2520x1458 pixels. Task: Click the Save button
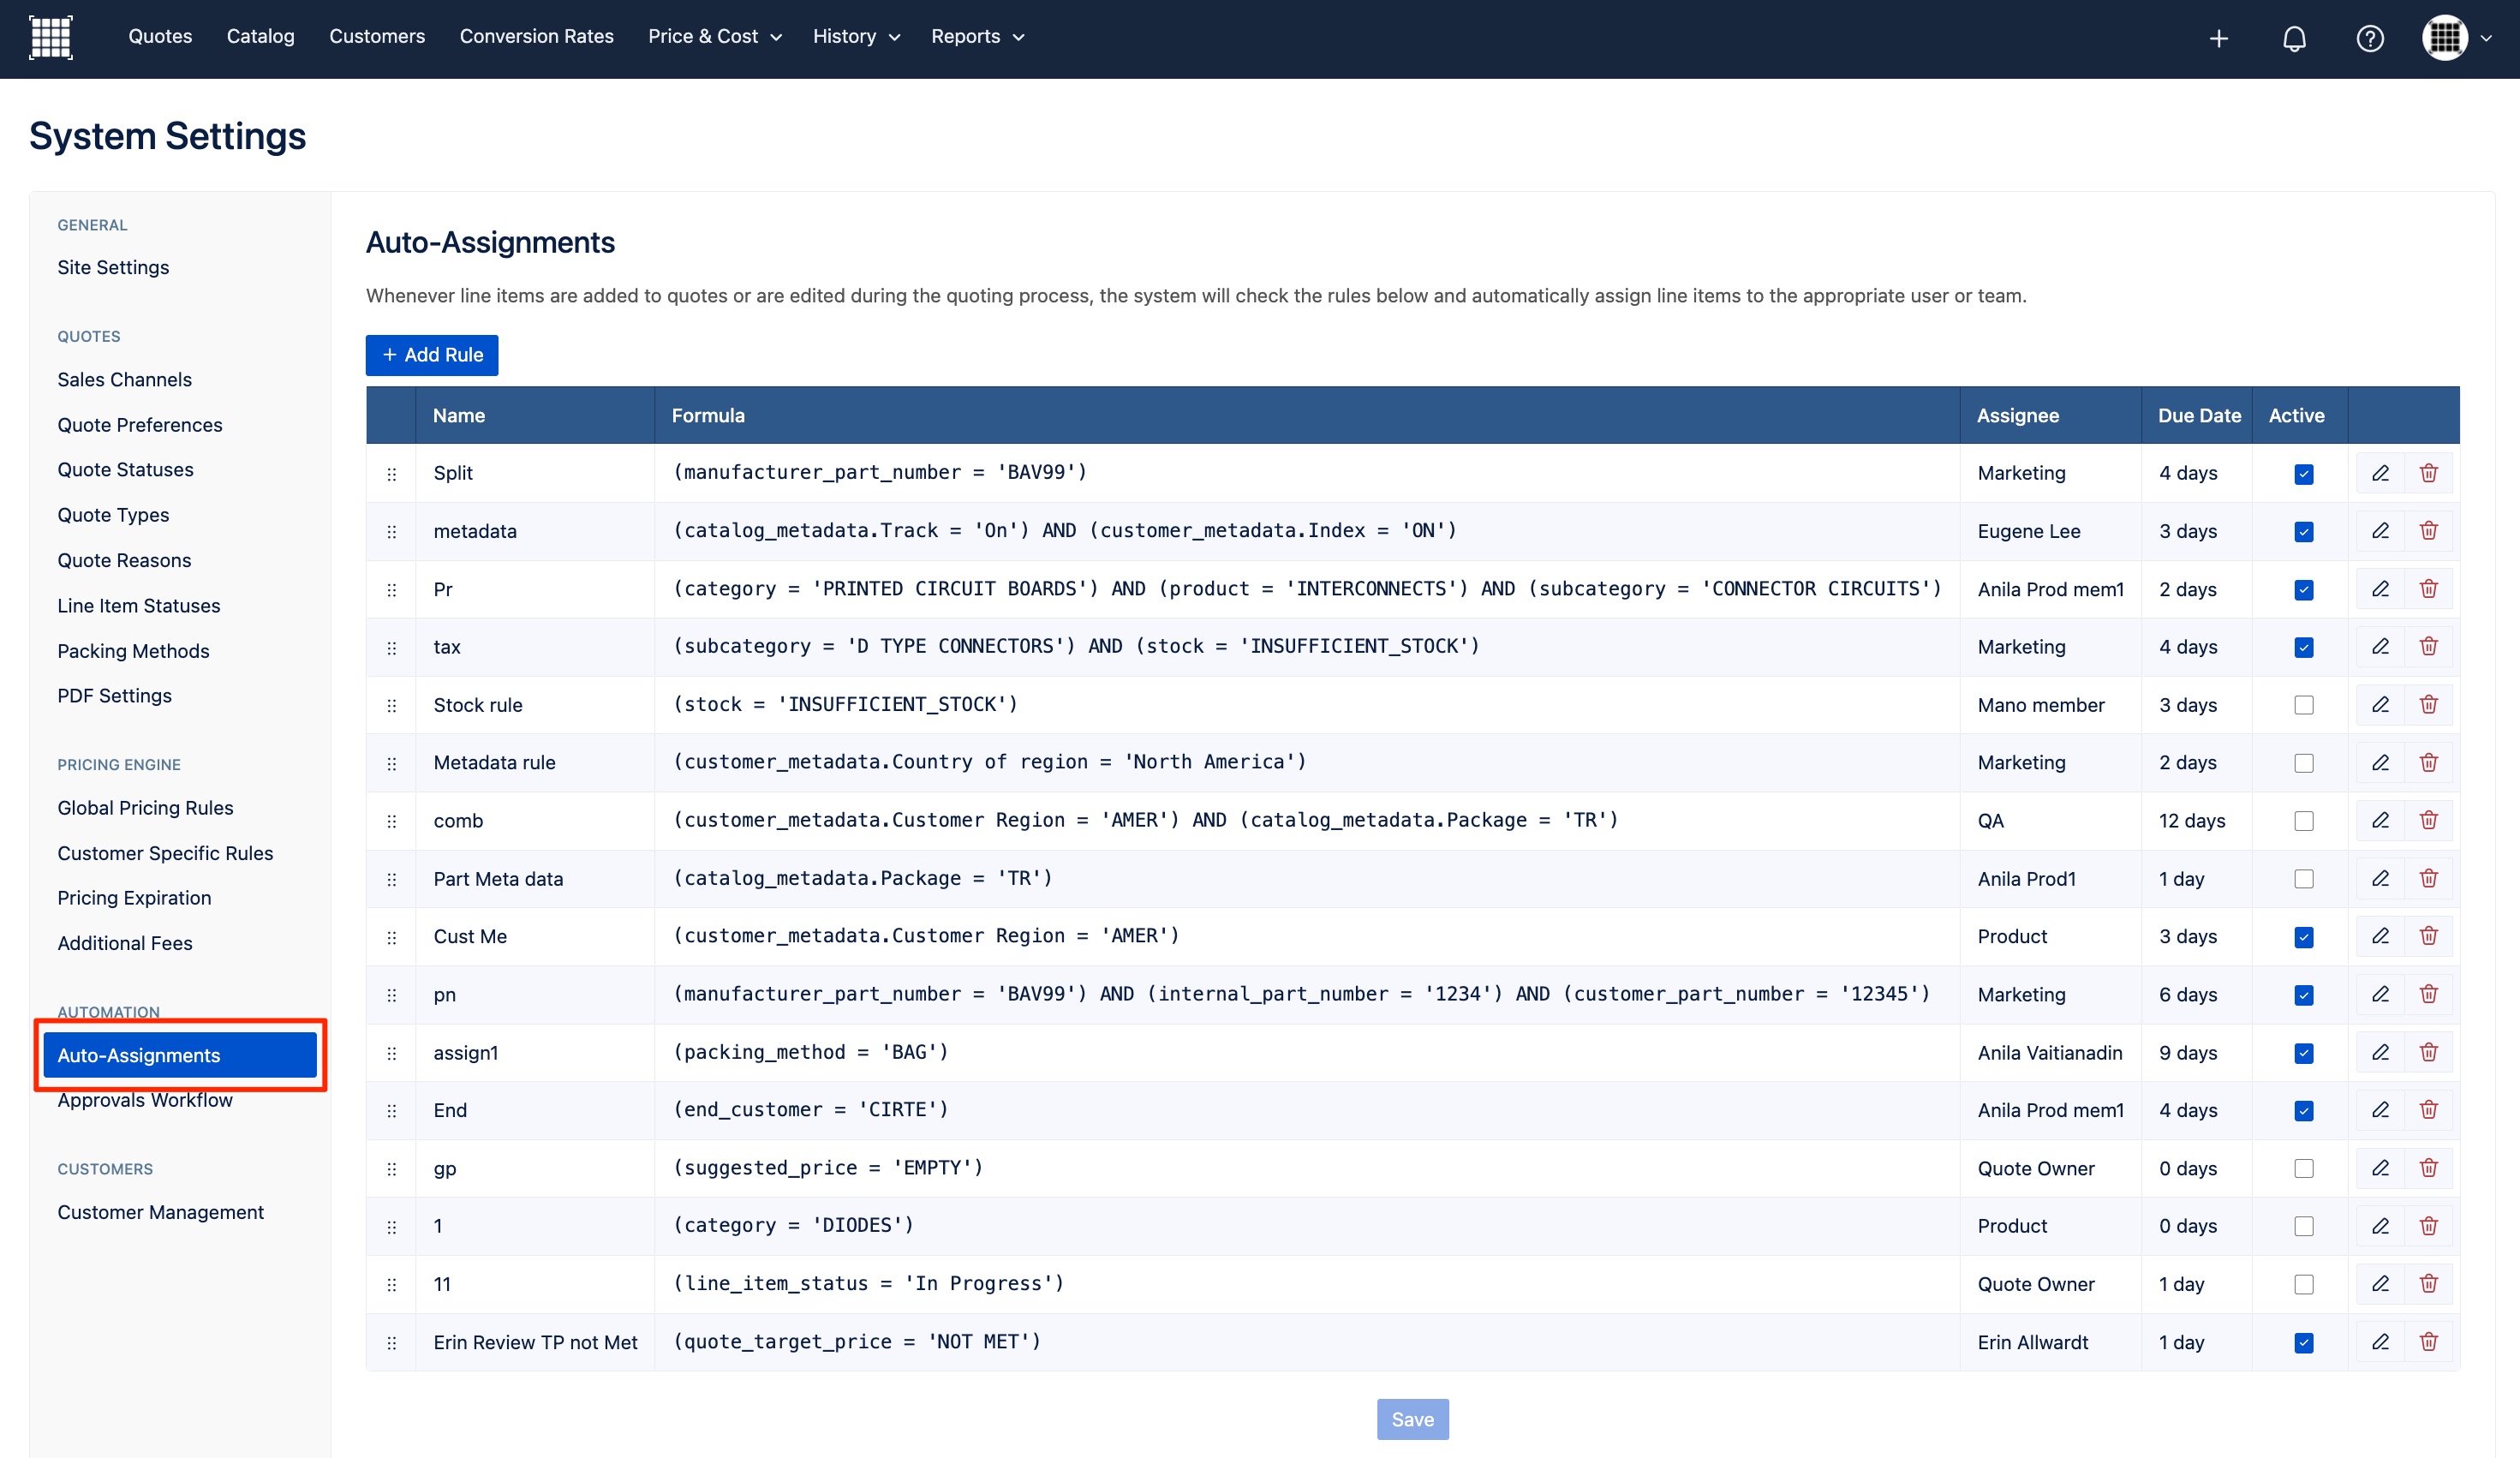pos(1412,1419)
